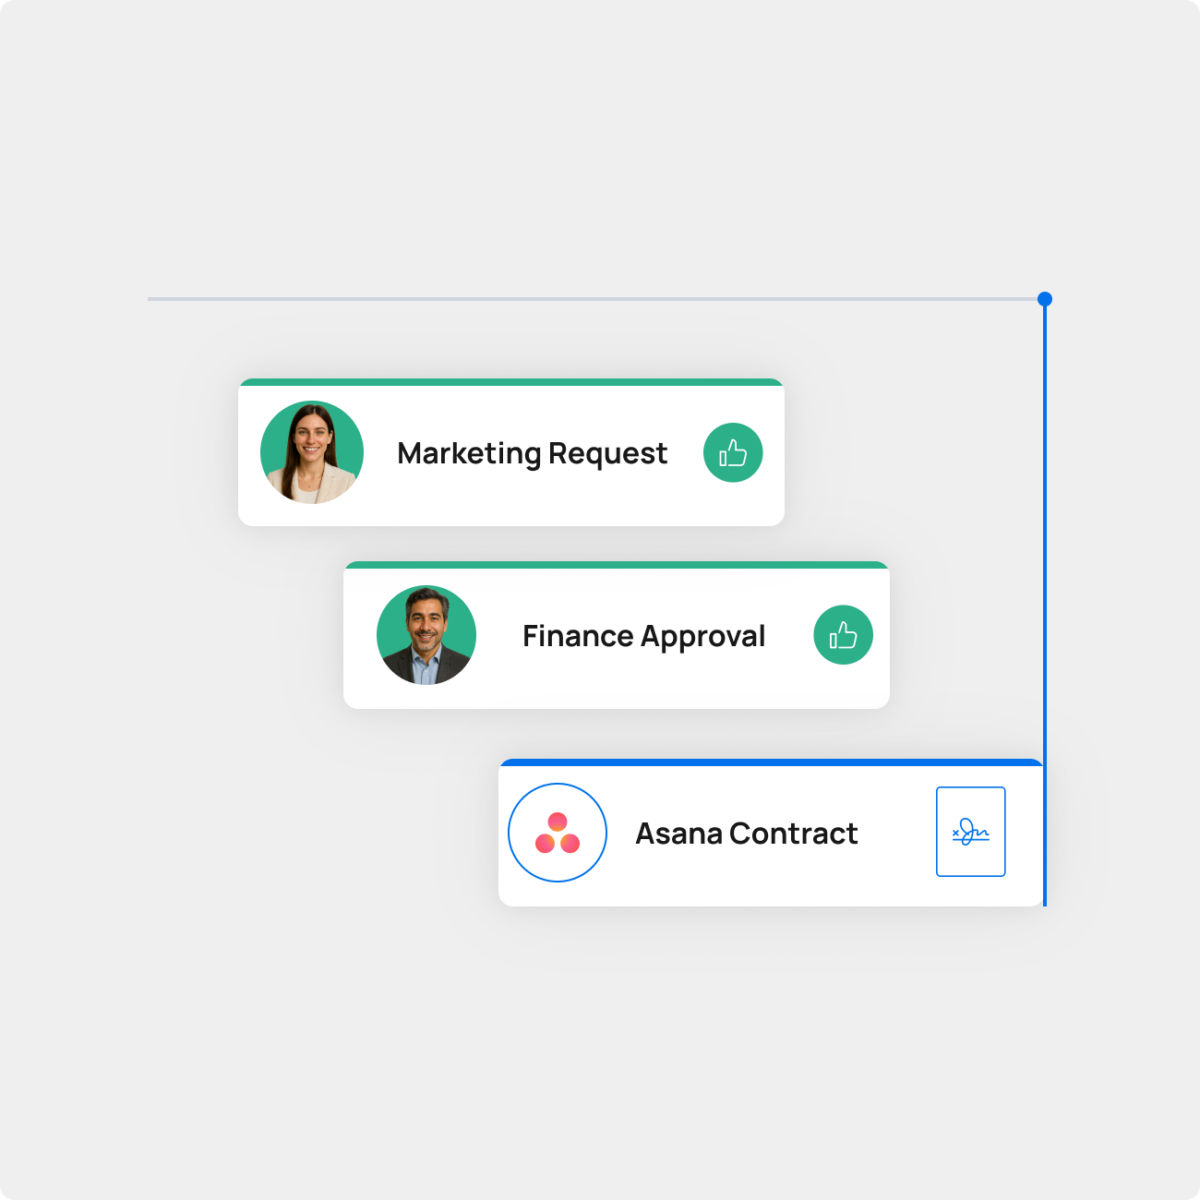Screen dimensions: 1200x1200
Task: Click the signature scribble inside the document icon
Action: (970, 832)
